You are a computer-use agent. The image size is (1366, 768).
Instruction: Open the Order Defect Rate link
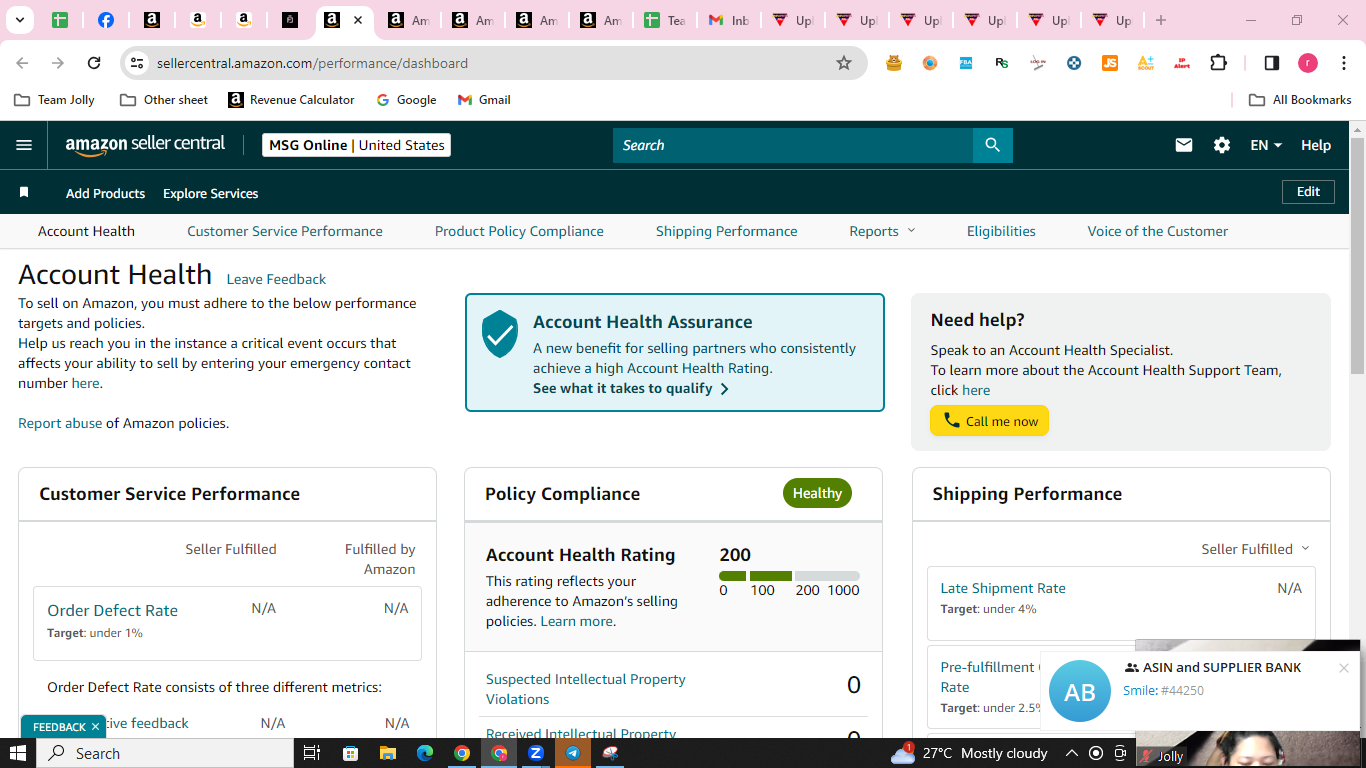(x=112, y=610)
